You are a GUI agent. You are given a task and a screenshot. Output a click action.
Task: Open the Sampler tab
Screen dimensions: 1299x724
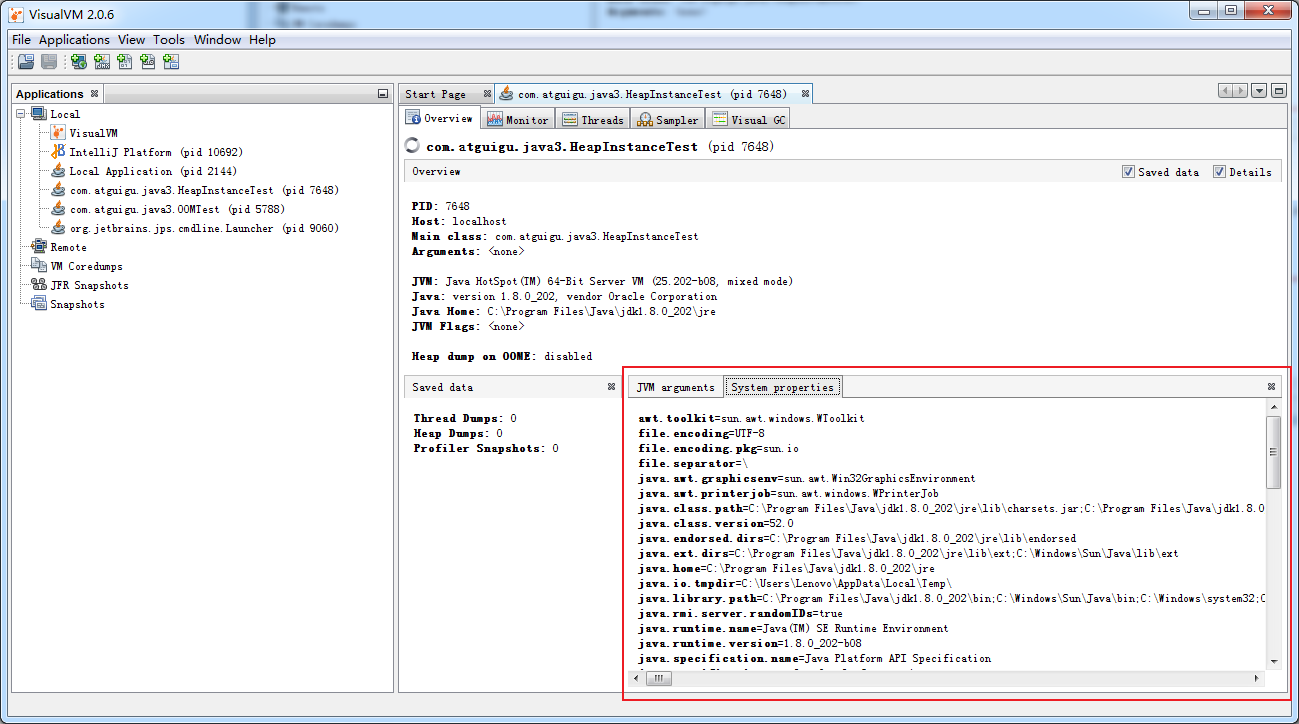click(667, 119)
